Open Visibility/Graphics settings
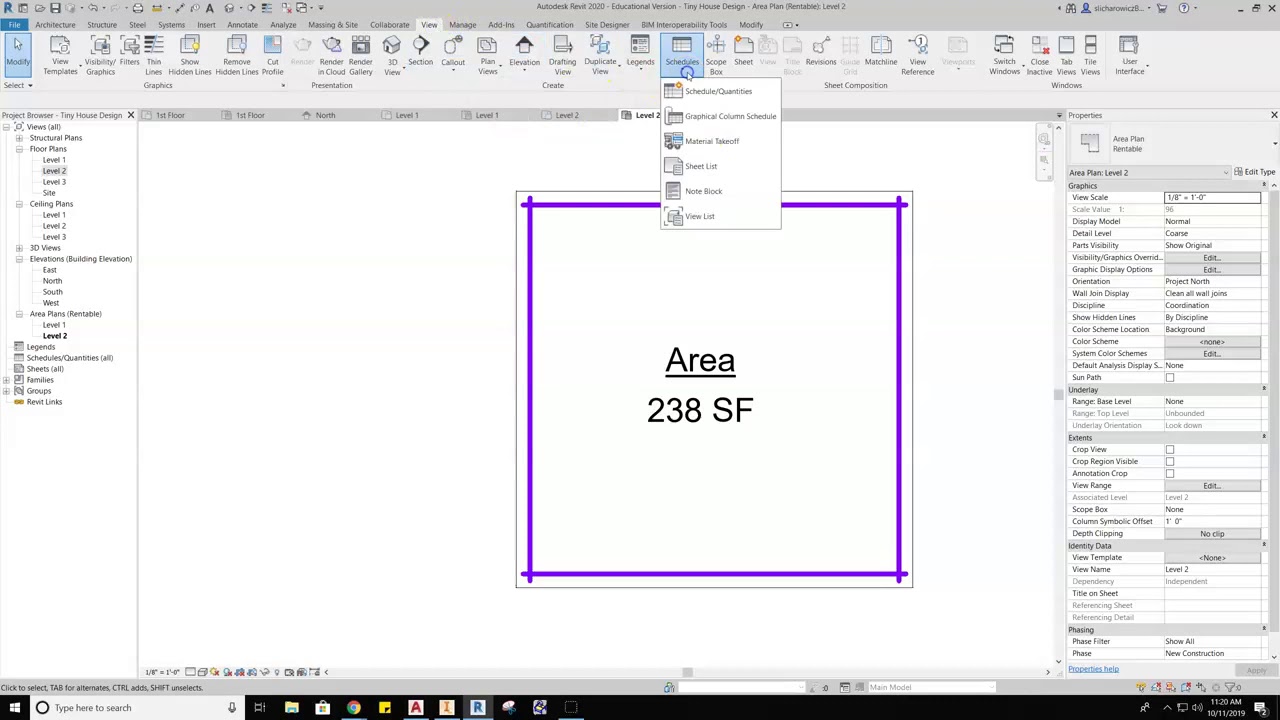The width and height of the screenshot is (1280, 720). (x=100, y=55)
